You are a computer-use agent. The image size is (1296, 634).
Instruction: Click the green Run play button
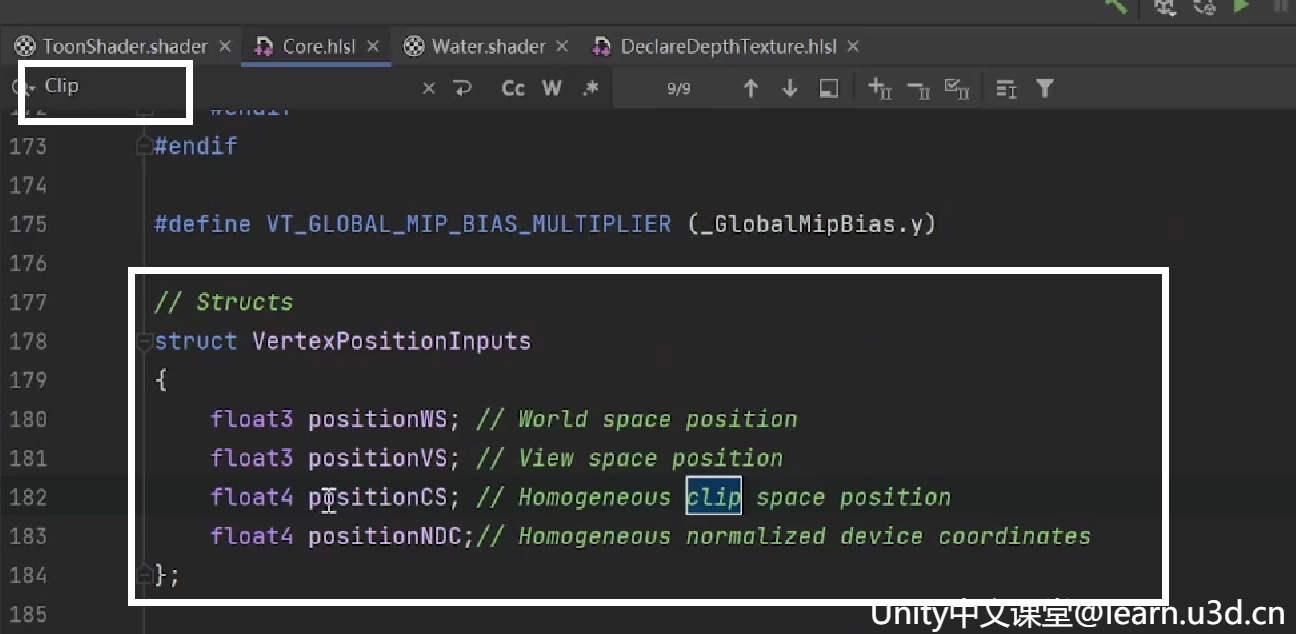pos(1241,5)
